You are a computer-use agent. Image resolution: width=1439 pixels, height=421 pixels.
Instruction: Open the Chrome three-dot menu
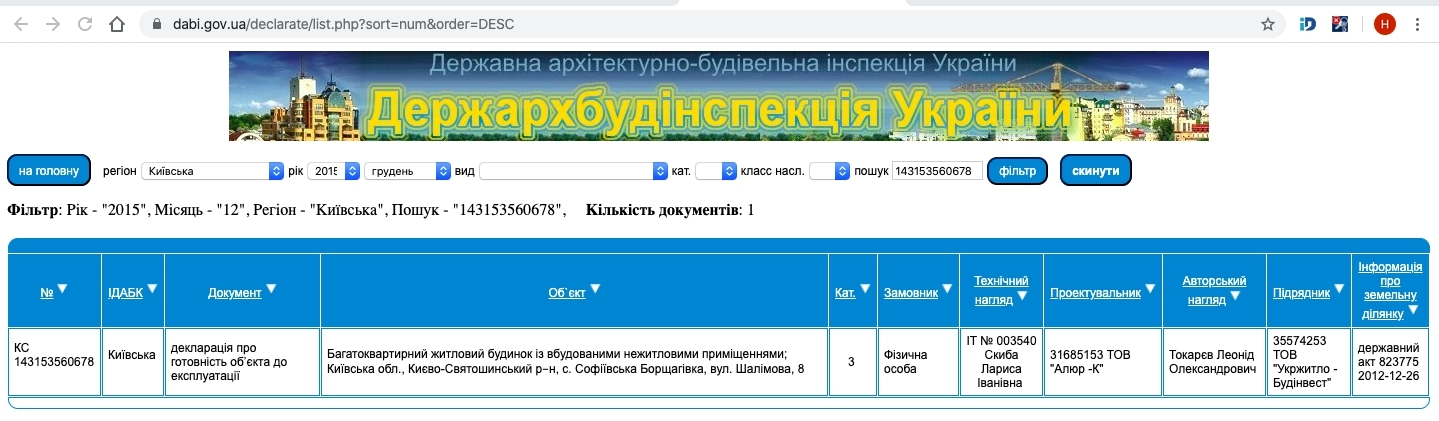coord(1417,24)
